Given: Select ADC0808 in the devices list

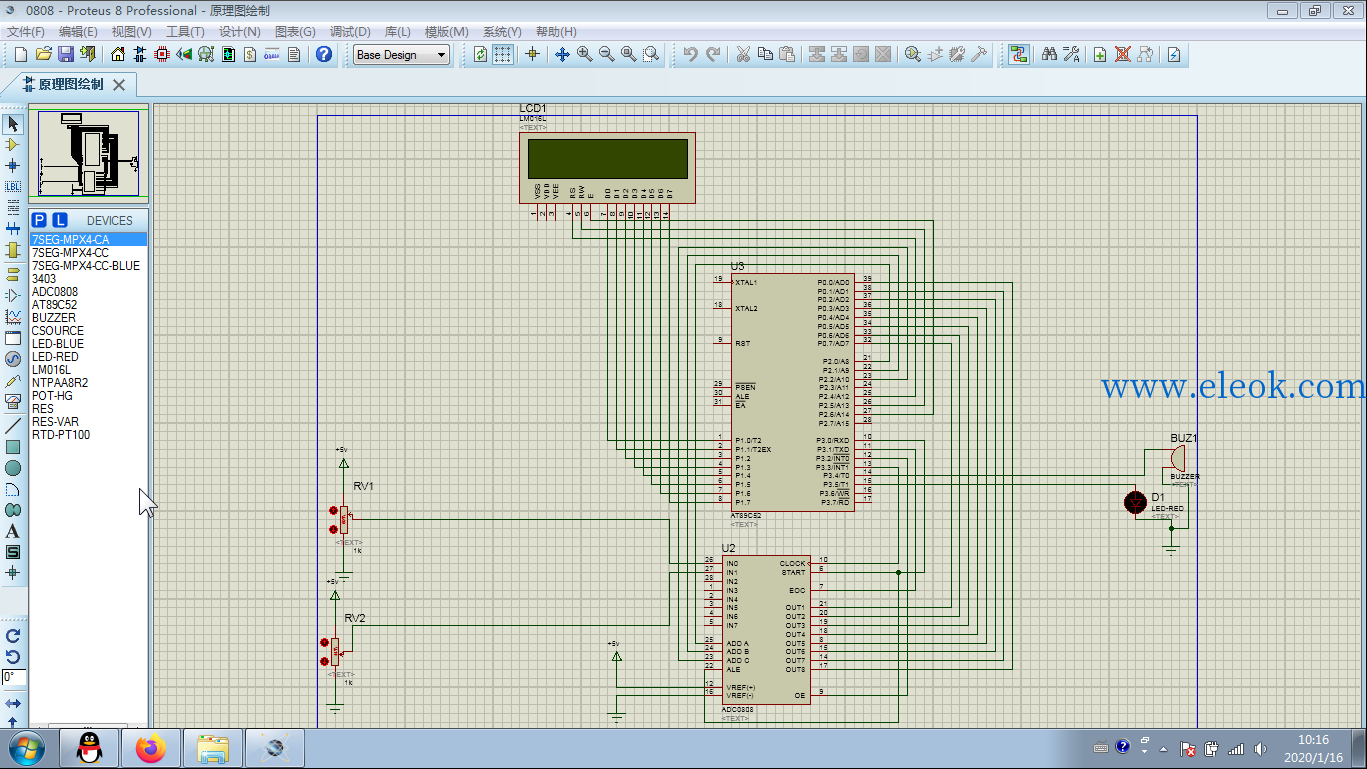Looking at the screenshot, I should 55,292.
